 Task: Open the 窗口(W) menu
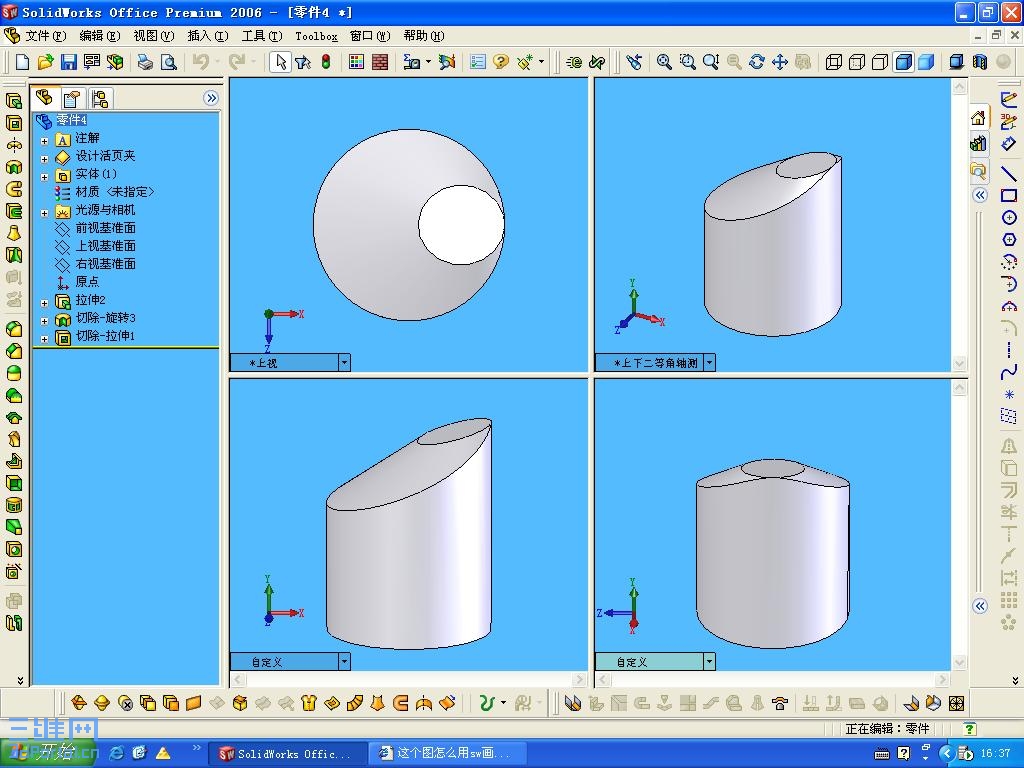tap(370, 36)
